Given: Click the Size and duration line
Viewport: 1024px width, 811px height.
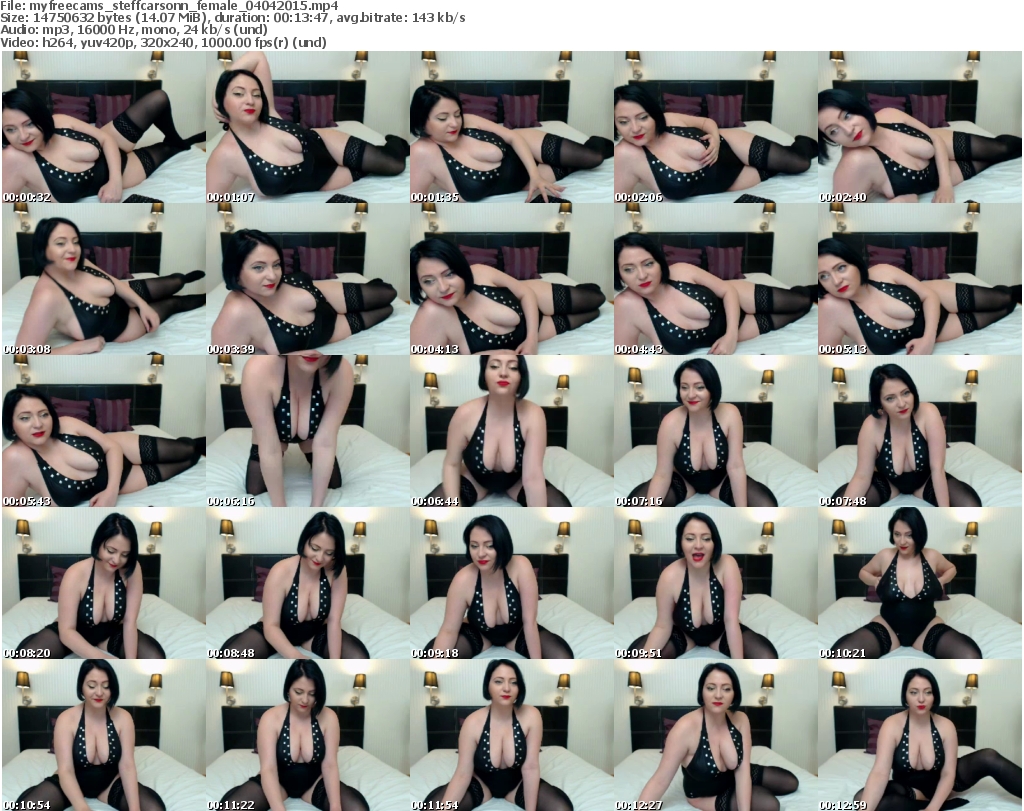Looking at the screenshot, I should pyautogui.click(x=233, y=18).
